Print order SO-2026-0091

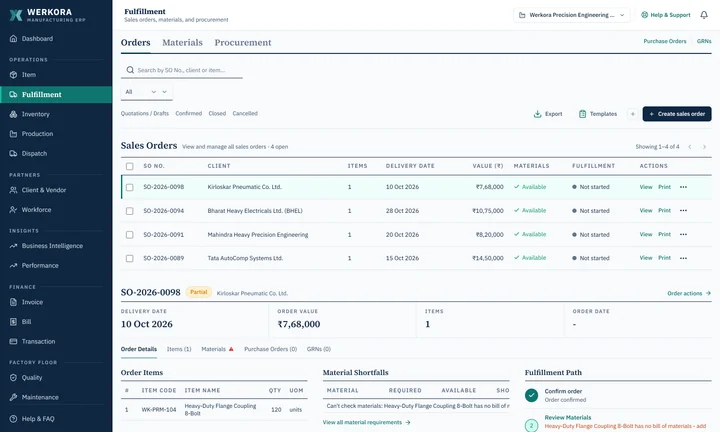(664, 234)
